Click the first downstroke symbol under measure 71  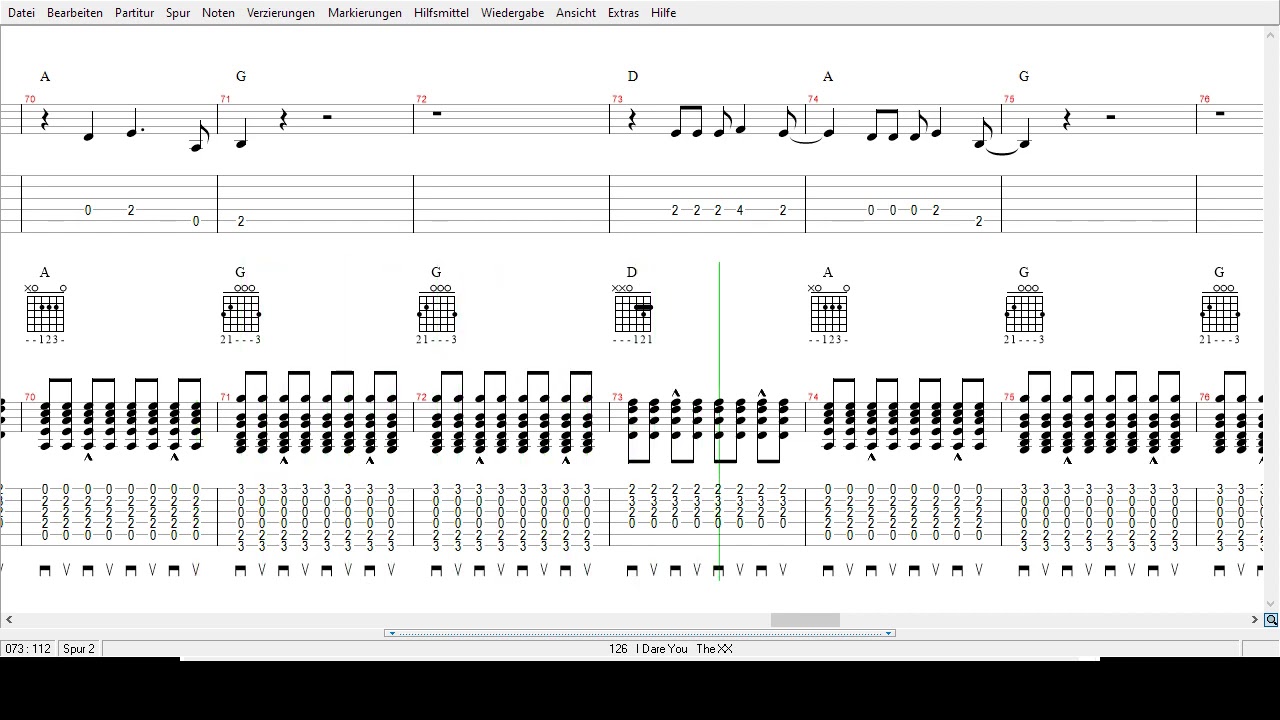pyautogui.click(x=240, y=570)
